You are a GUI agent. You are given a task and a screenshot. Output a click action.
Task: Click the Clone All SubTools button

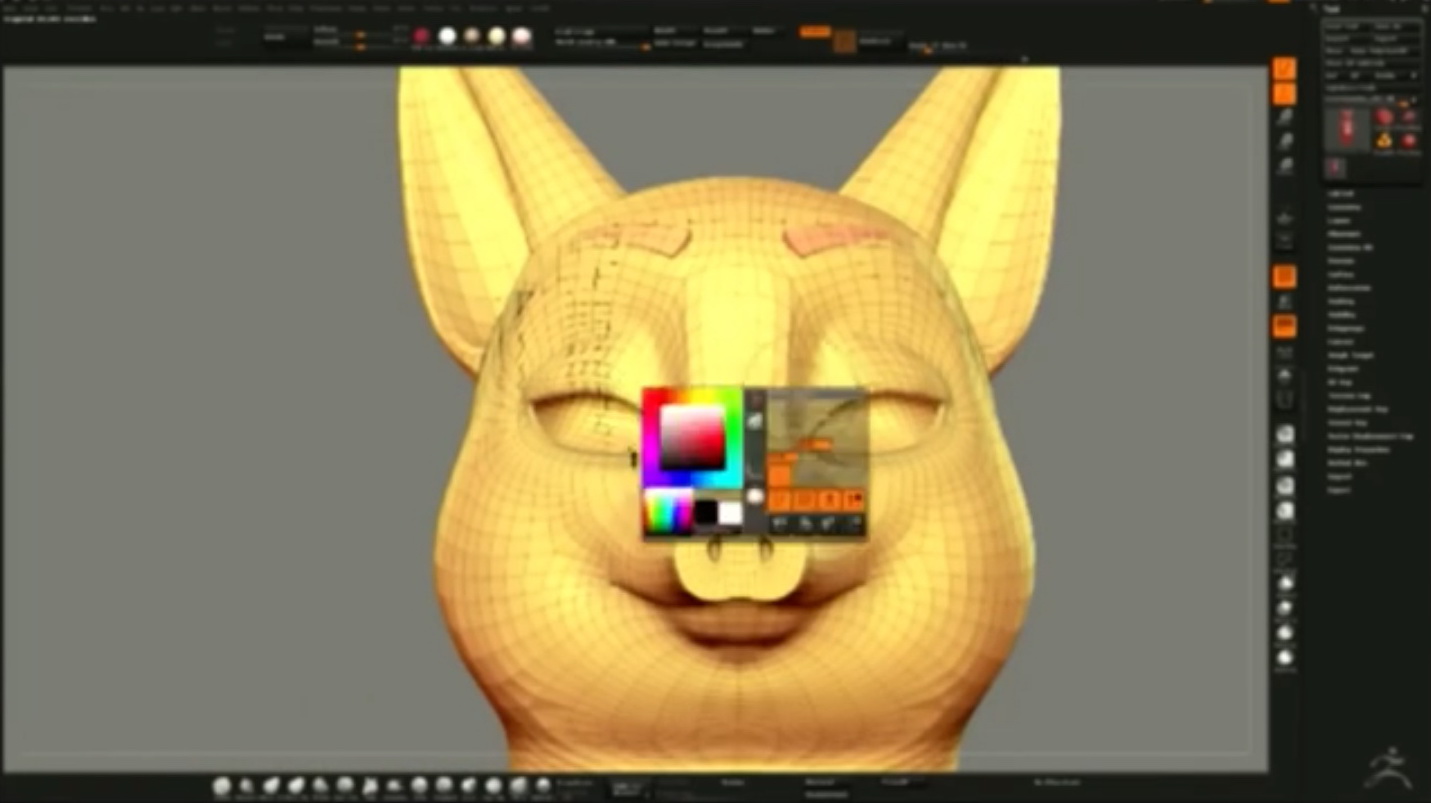tap(1372, 63)
